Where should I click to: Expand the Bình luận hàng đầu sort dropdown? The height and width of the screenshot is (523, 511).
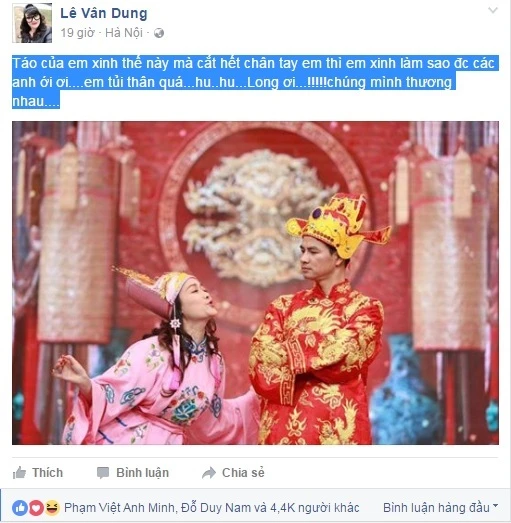[x=440, y=508]
